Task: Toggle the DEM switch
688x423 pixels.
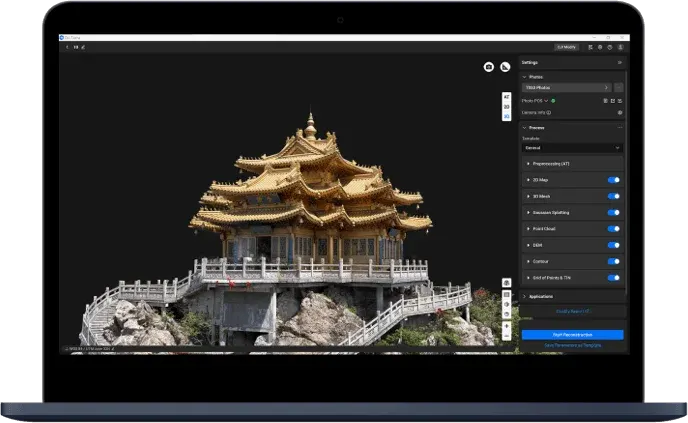Action: [613, 245]
